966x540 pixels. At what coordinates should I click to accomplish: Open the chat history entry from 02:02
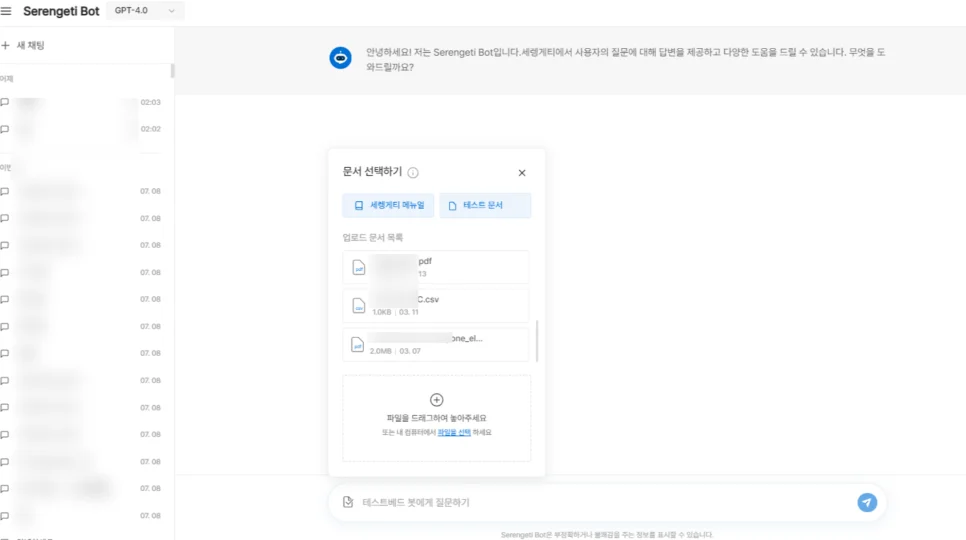[81, 129]
